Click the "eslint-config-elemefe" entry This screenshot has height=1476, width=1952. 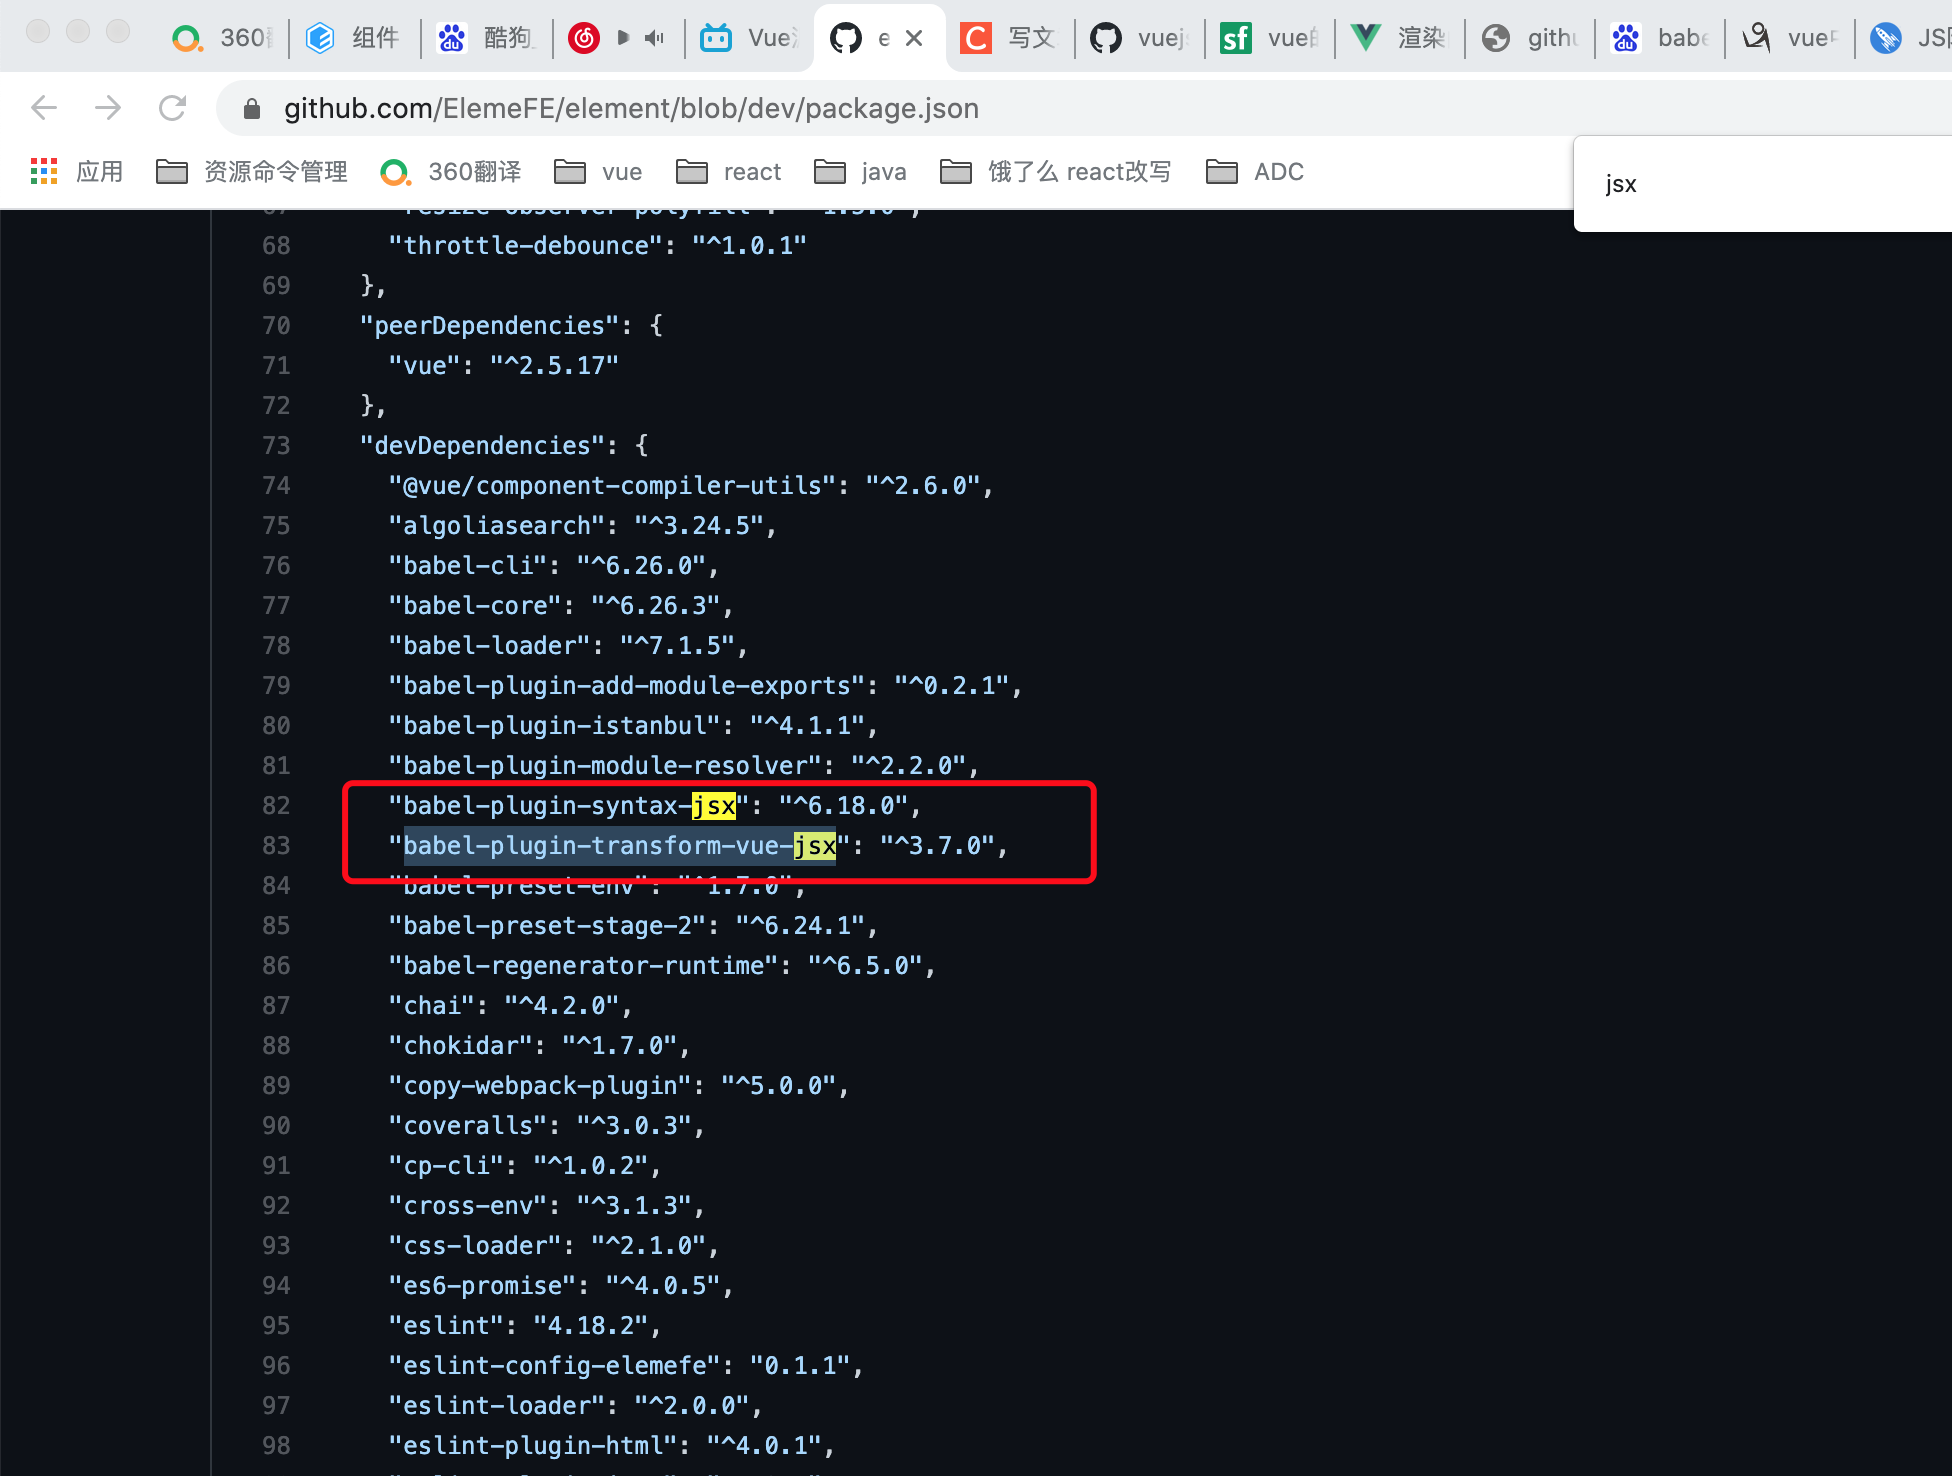click(626, 1366)
